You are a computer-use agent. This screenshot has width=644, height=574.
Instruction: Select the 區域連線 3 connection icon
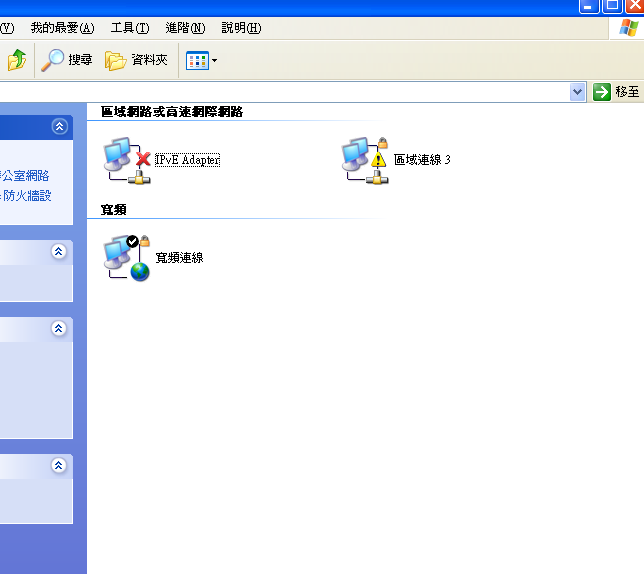(x=365, y=161)
